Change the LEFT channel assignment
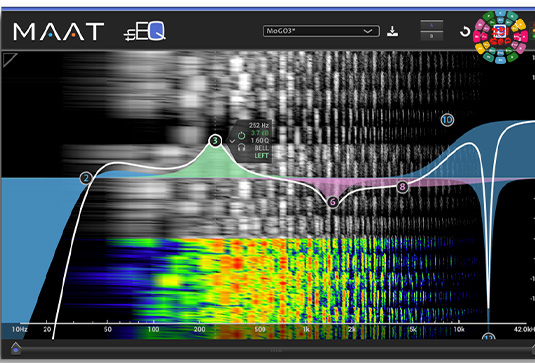 [262, 156]
